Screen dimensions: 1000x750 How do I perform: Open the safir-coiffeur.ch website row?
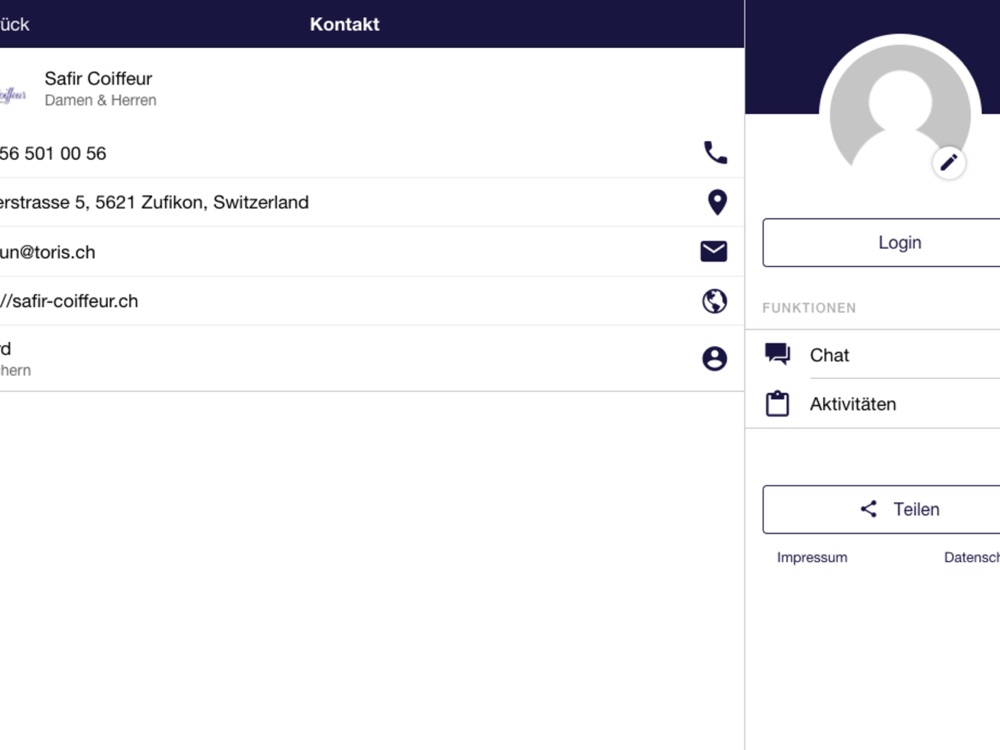tap(372, 301)
